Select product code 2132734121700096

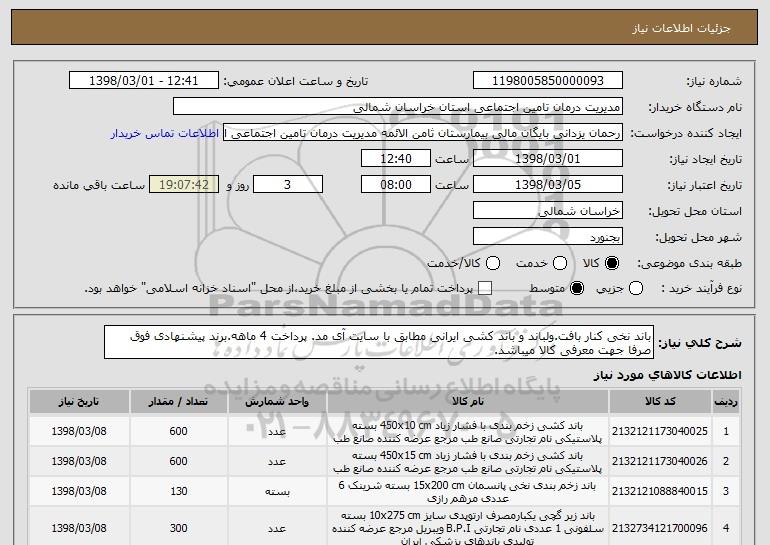tap(660, 528)
